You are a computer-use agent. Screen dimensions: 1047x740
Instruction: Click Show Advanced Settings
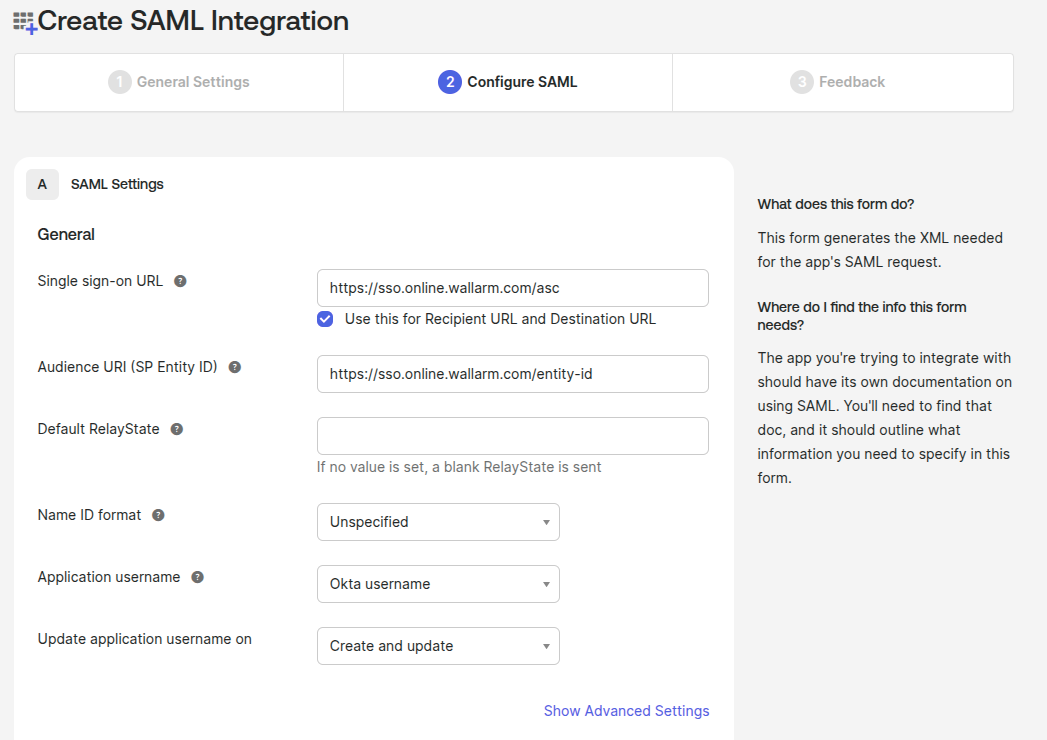626,710
